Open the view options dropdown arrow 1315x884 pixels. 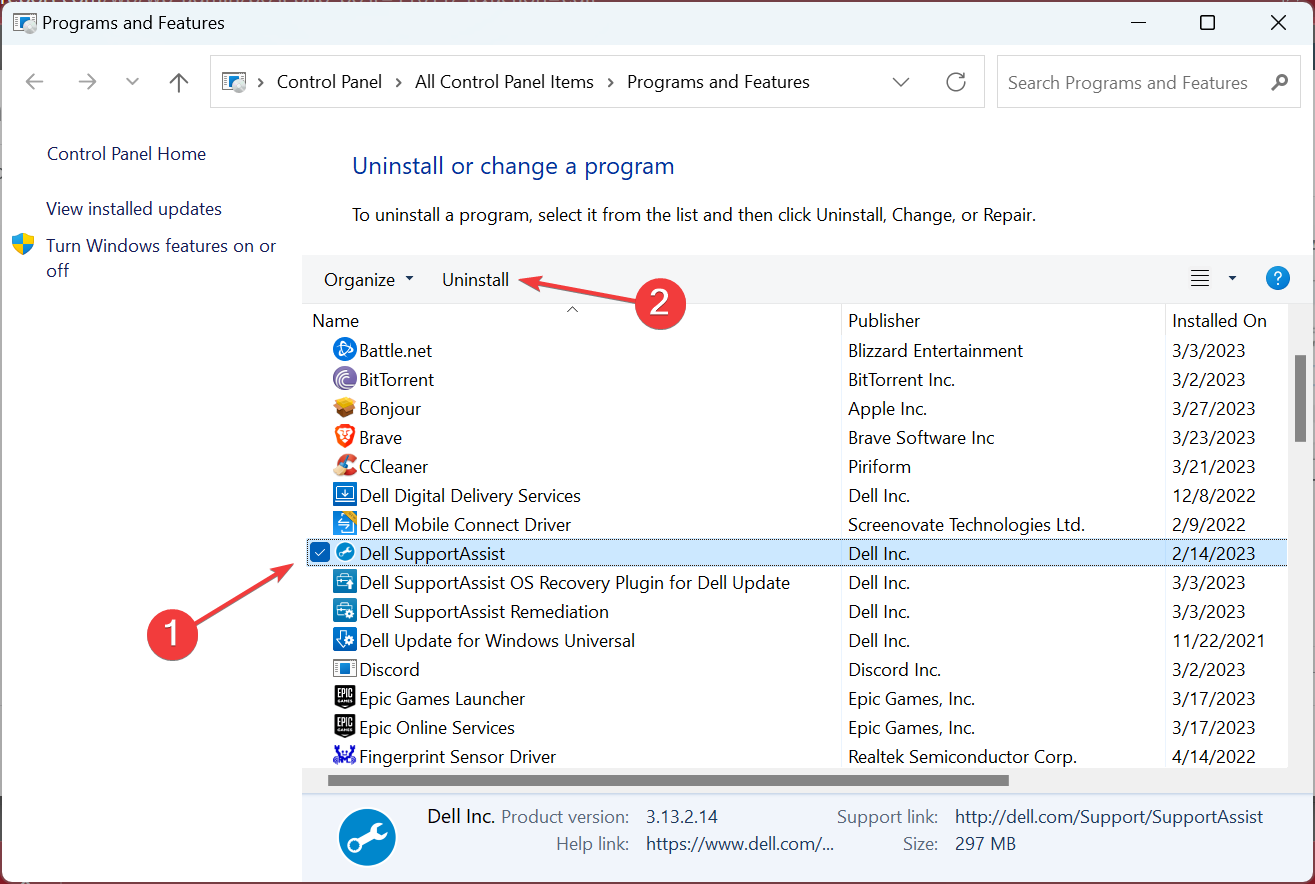pyautogui.click(x=1232, y=279)
